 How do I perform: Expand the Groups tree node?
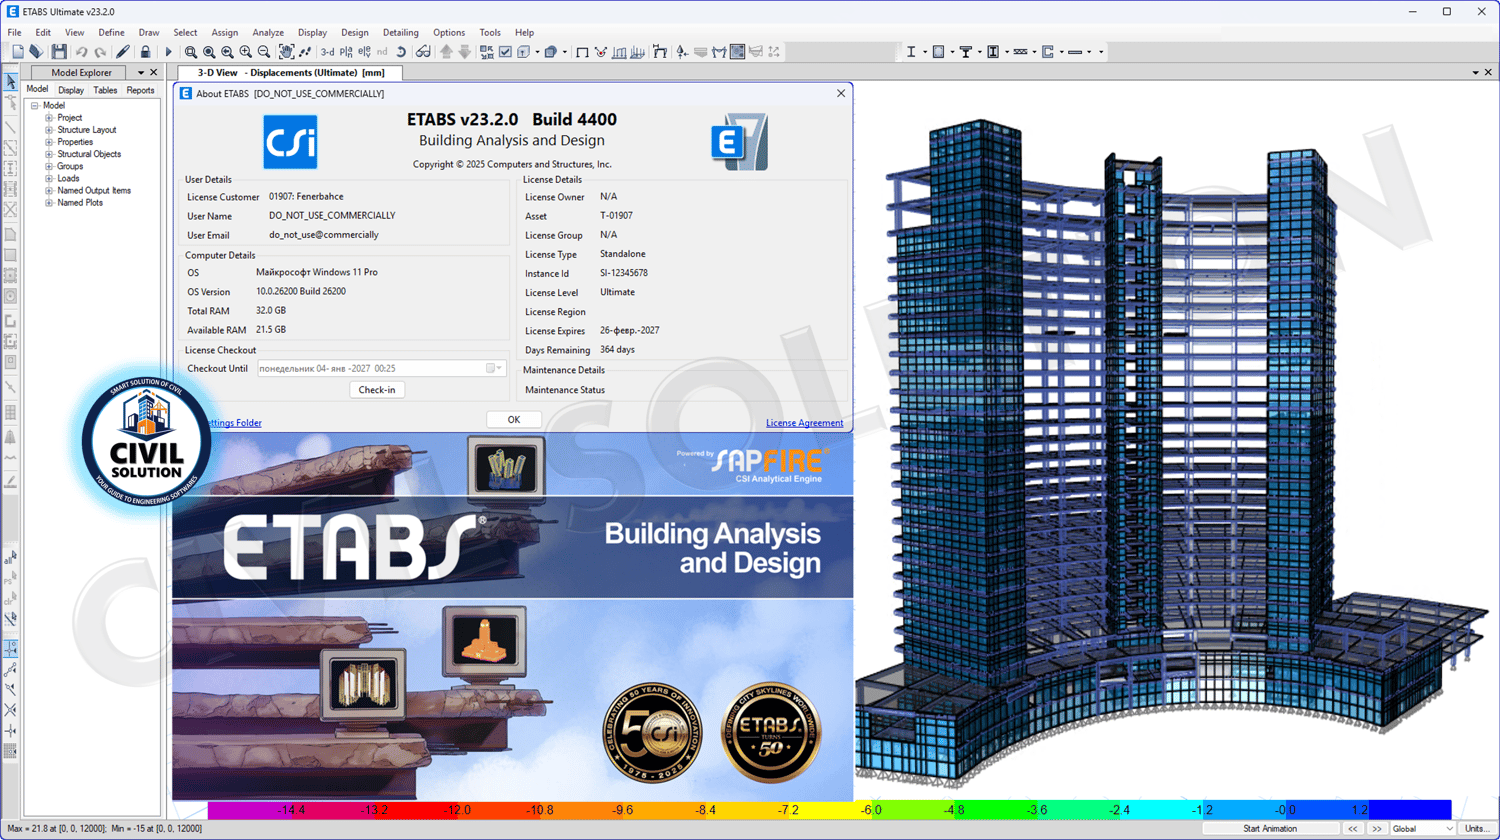(49, 166)
